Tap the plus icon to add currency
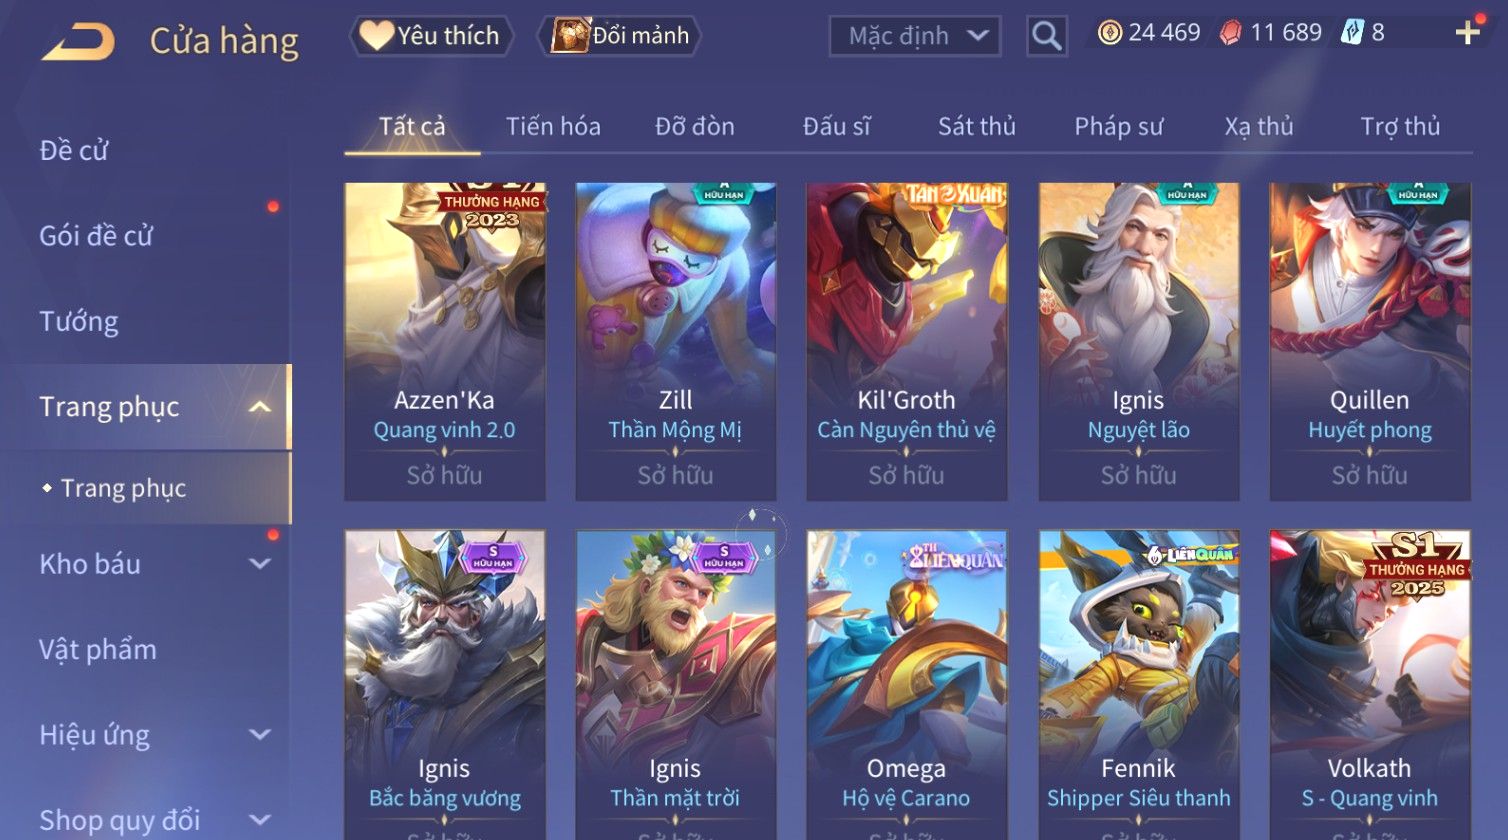This screenshot has width=1508, height=840. tap(1467, 33)
